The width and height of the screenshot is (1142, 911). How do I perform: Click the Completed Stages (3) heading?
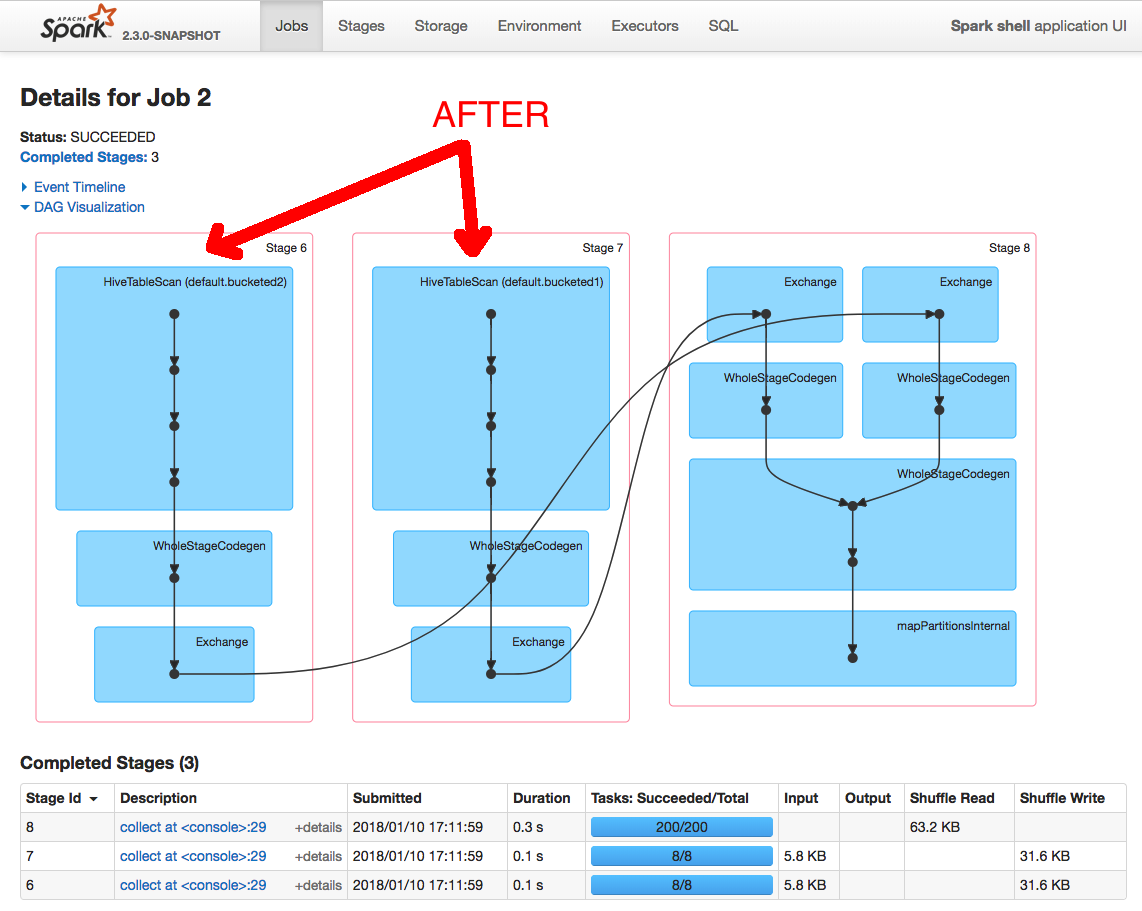point(109,762)
